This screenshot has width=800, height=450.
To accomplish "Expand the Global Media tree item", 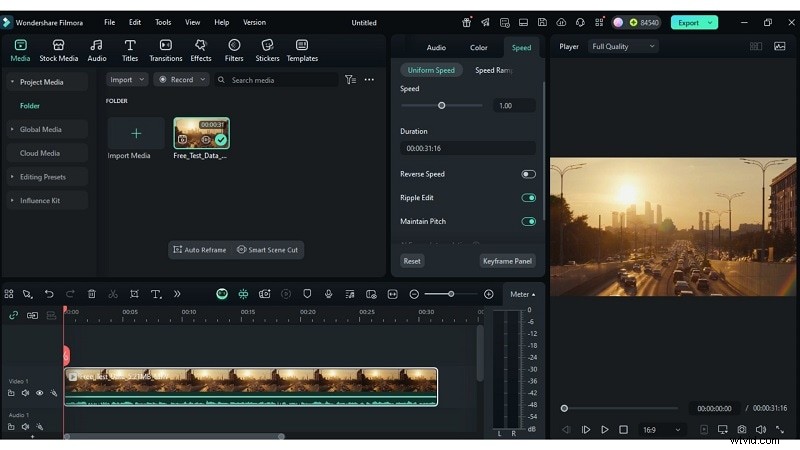I will point(12,129).
